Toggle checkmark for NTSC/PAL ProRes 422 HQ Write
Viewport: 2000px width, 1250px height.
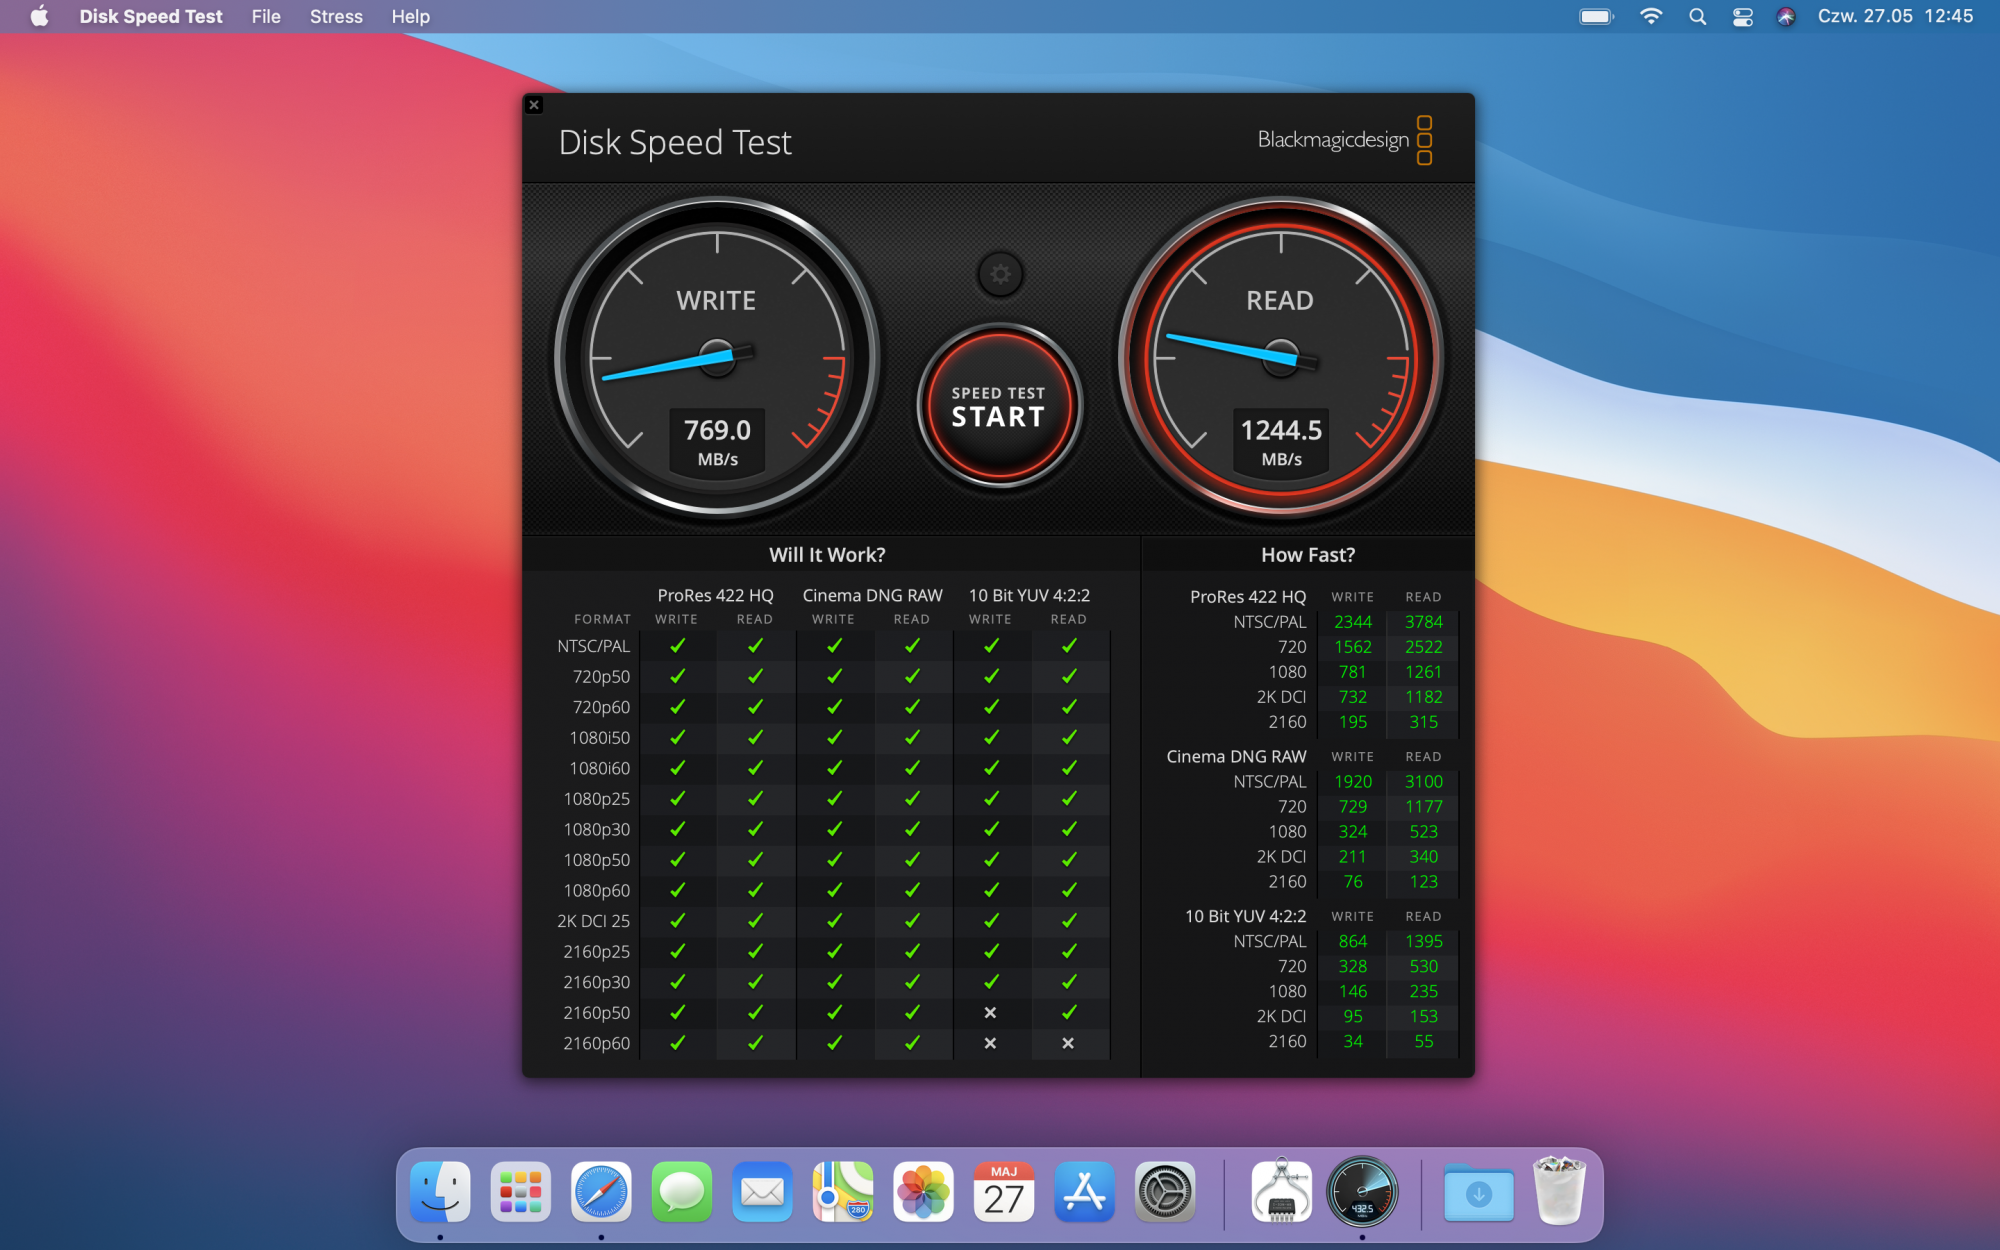click(x=674, y=647)
